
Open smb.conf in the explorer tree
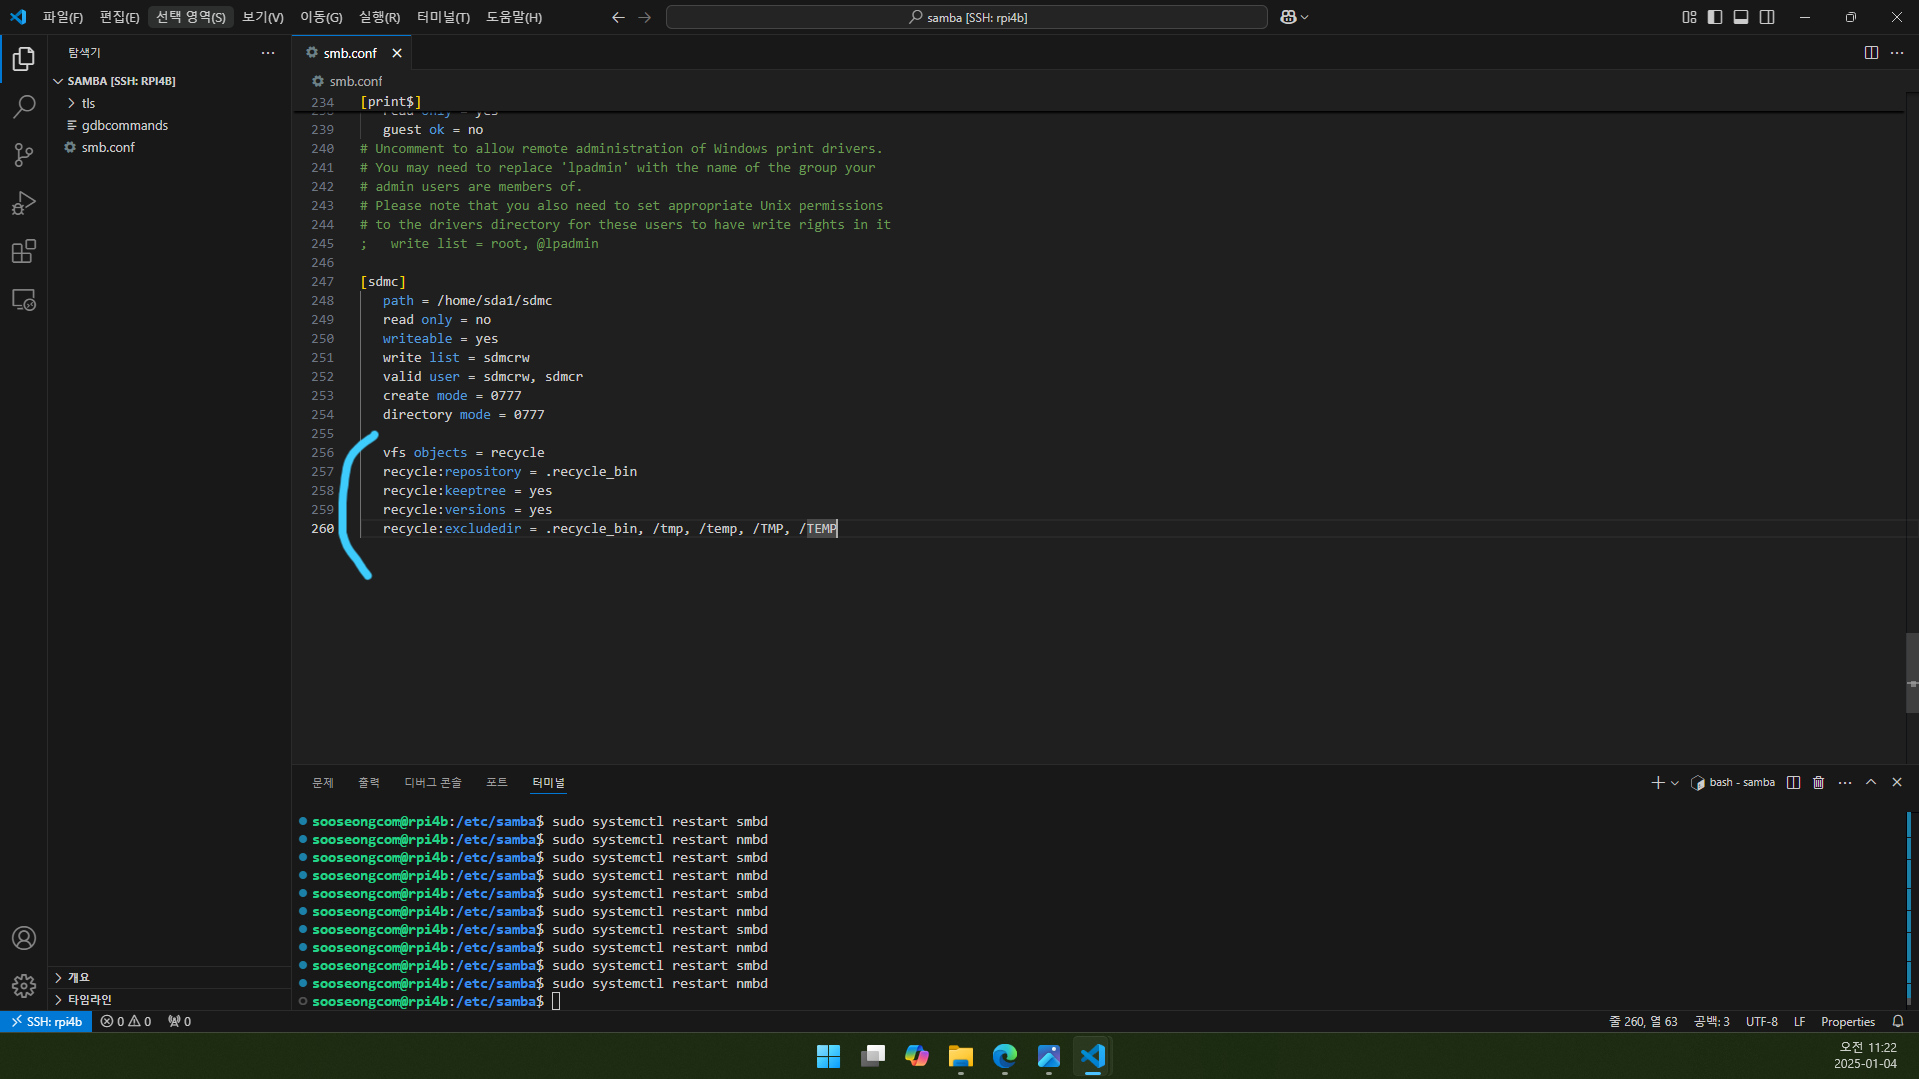[170, 147]
